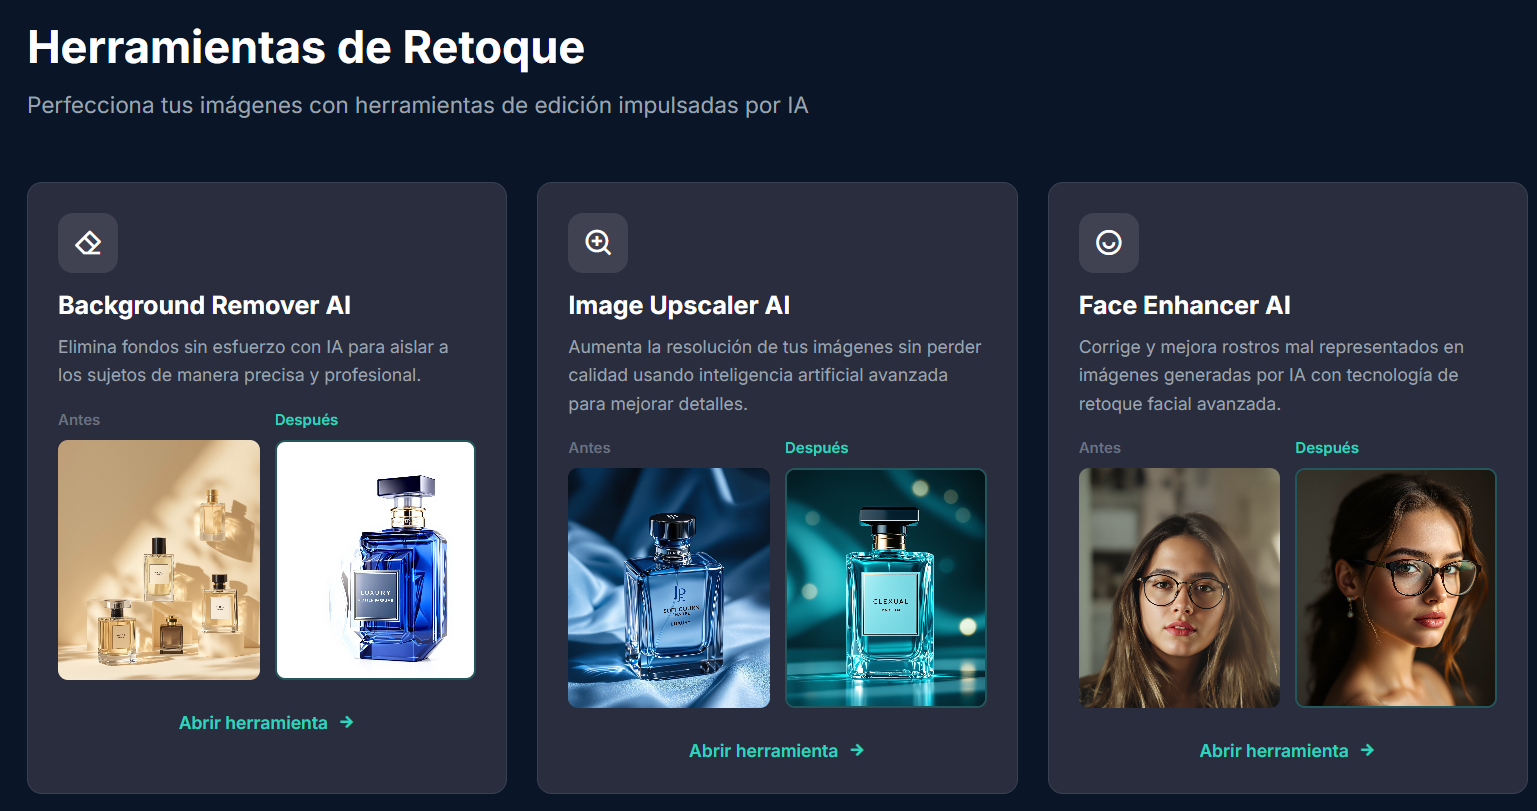Select the Background Remover AI card title
The image size is (1537, 811).
coord(205,305)
